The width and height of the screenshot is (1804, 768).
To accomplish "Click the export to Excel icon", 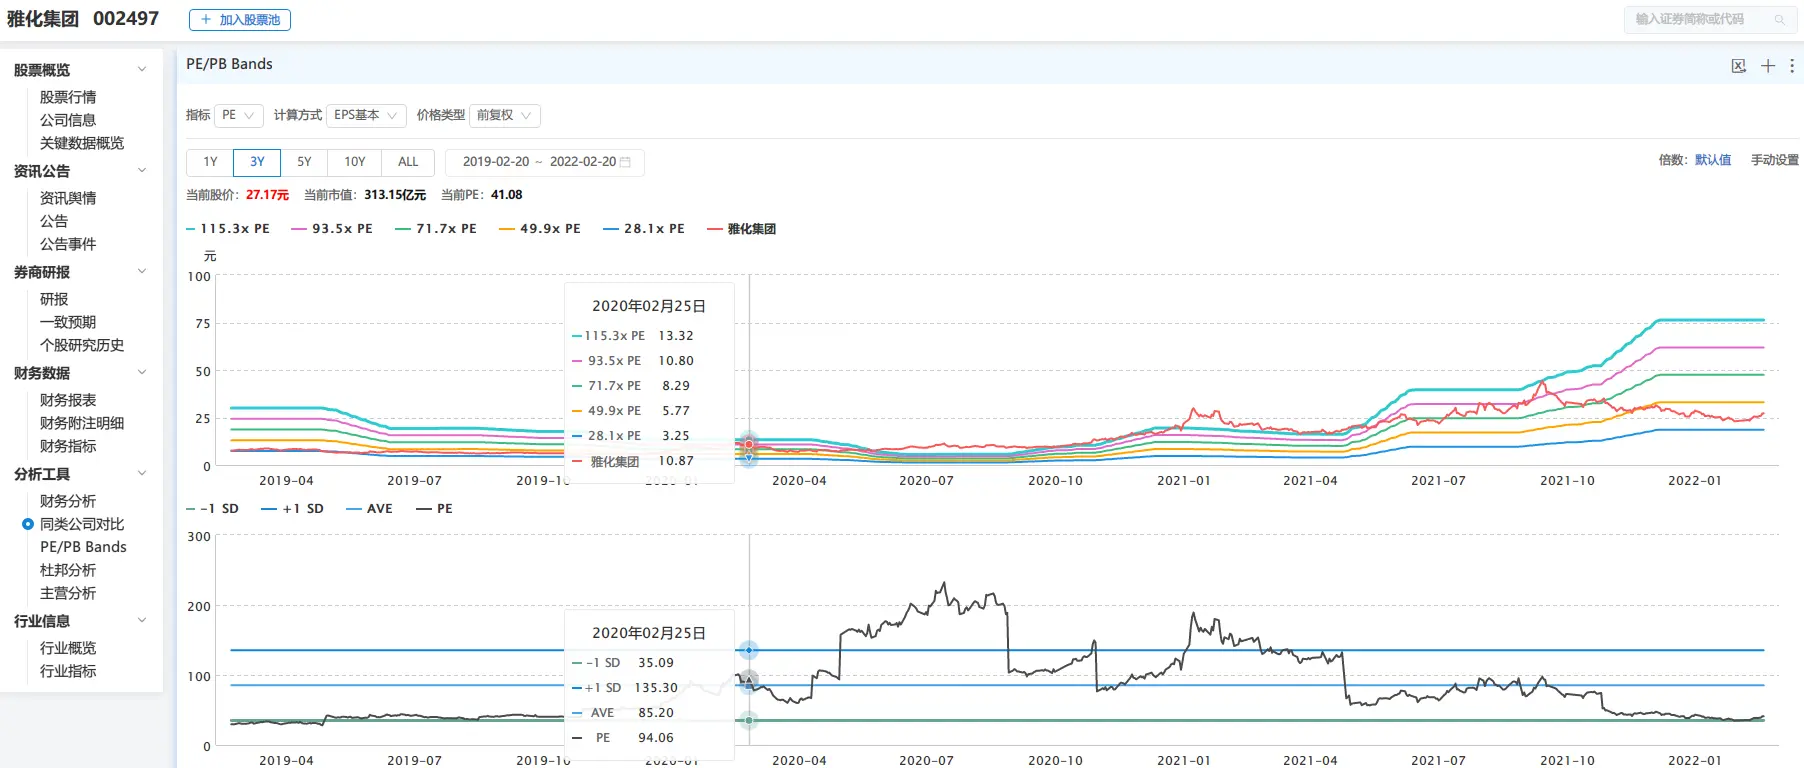I will point(1739,66).
